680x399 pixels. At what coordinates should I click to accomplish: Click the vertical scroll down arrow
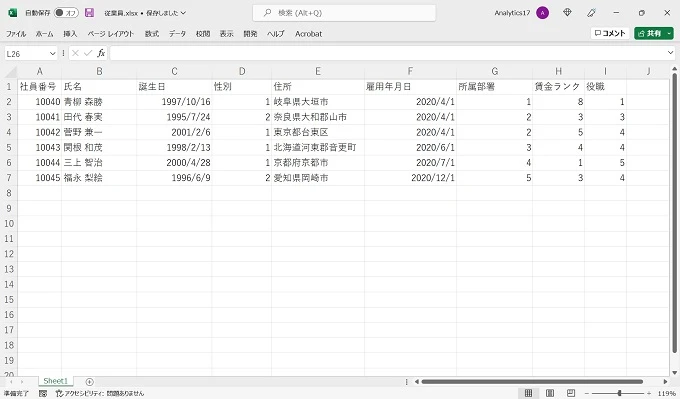click(x=674, y=373)
